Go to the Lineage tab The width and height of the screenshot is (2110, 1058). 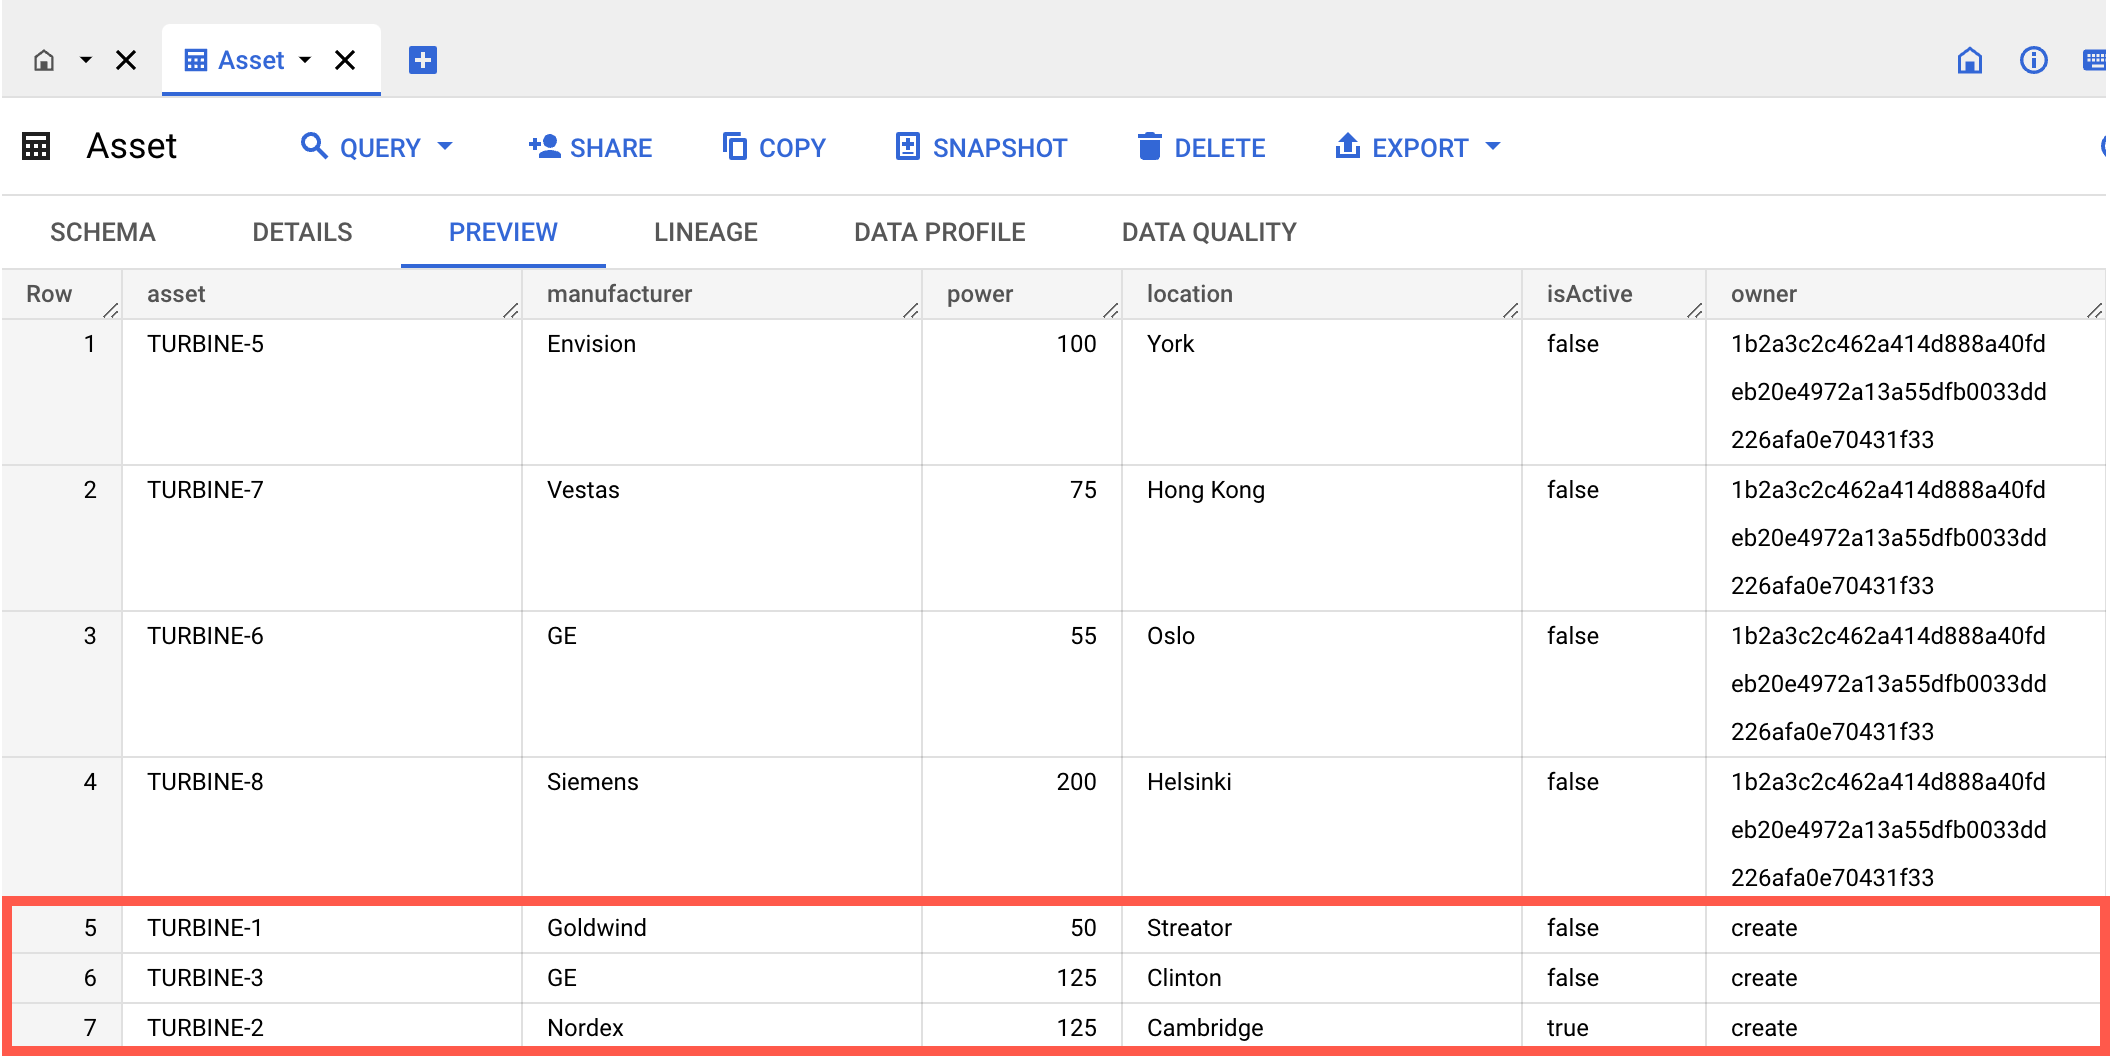705,232
